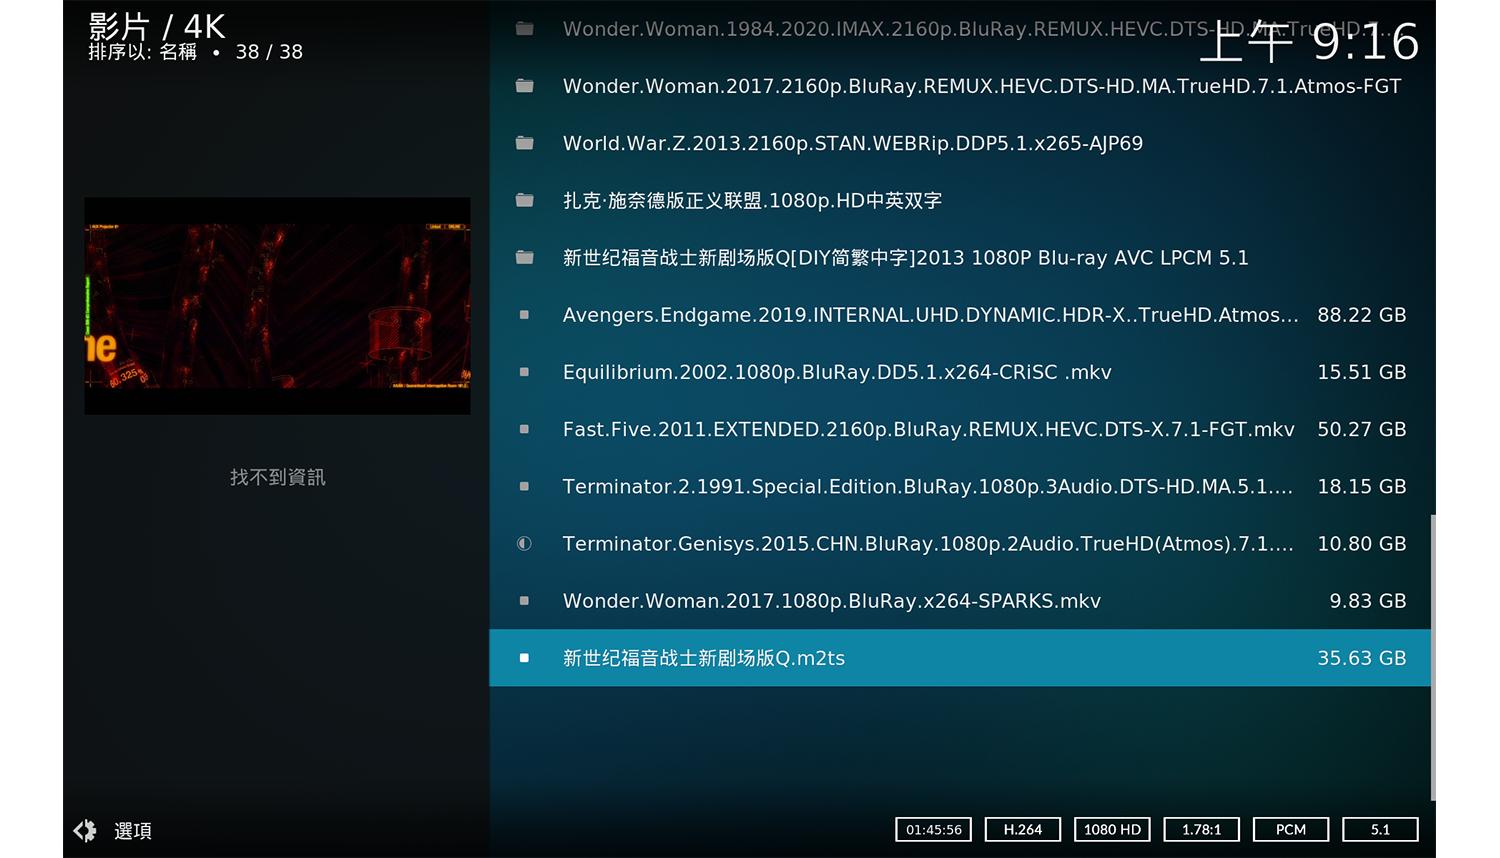Click the Kodi logo at bottom left

[85, 830]
